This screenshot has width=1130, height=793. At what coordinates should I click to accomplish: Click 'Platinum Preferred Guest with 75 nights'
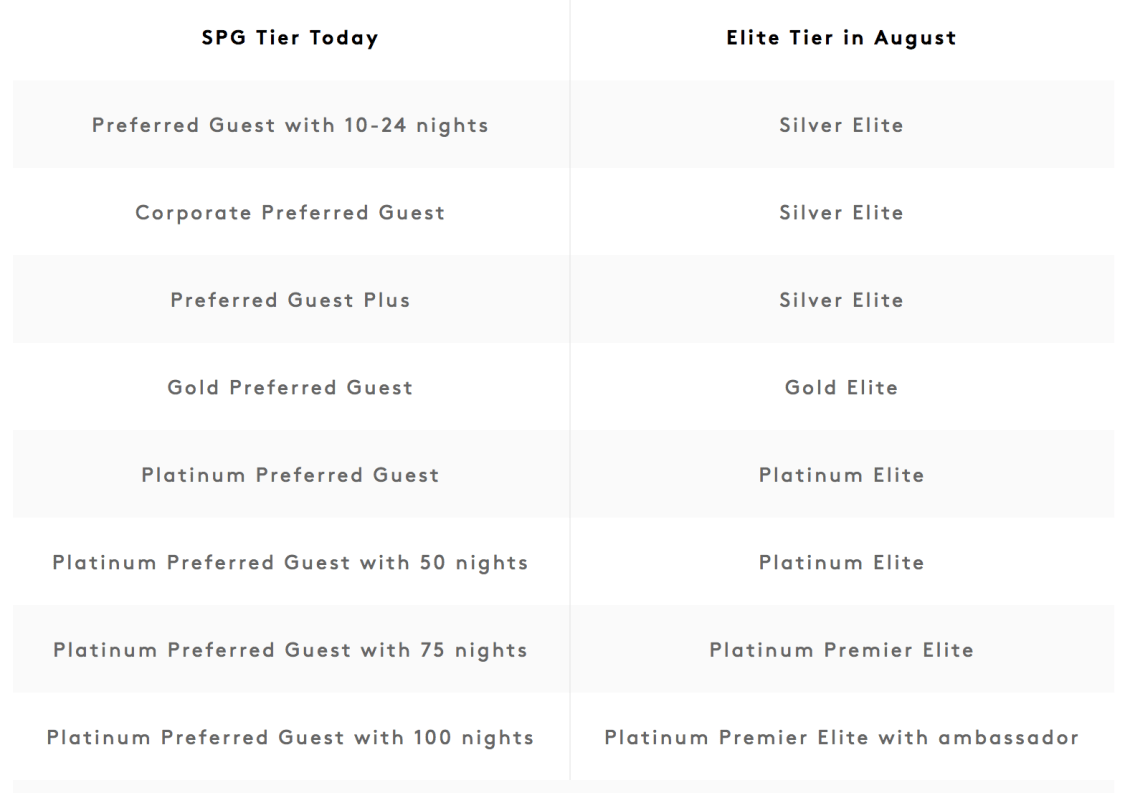tap(290, 650)
